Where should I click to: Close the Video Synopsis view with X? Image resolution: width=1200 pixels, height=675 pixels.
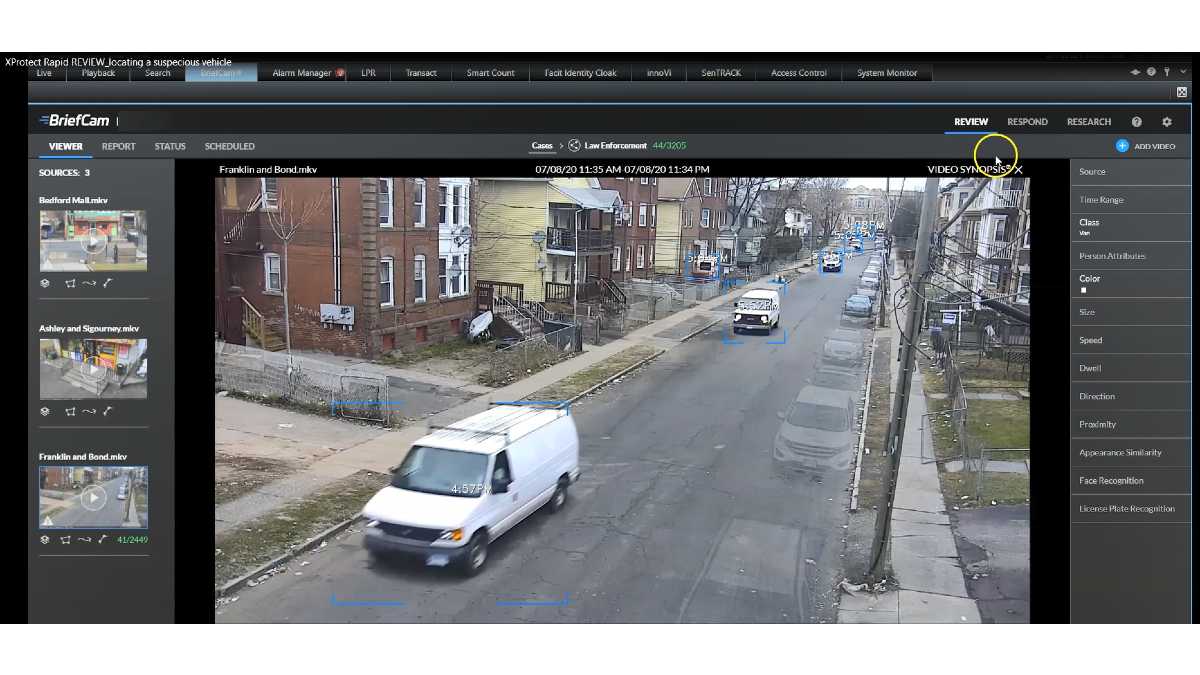point(1018,169)
